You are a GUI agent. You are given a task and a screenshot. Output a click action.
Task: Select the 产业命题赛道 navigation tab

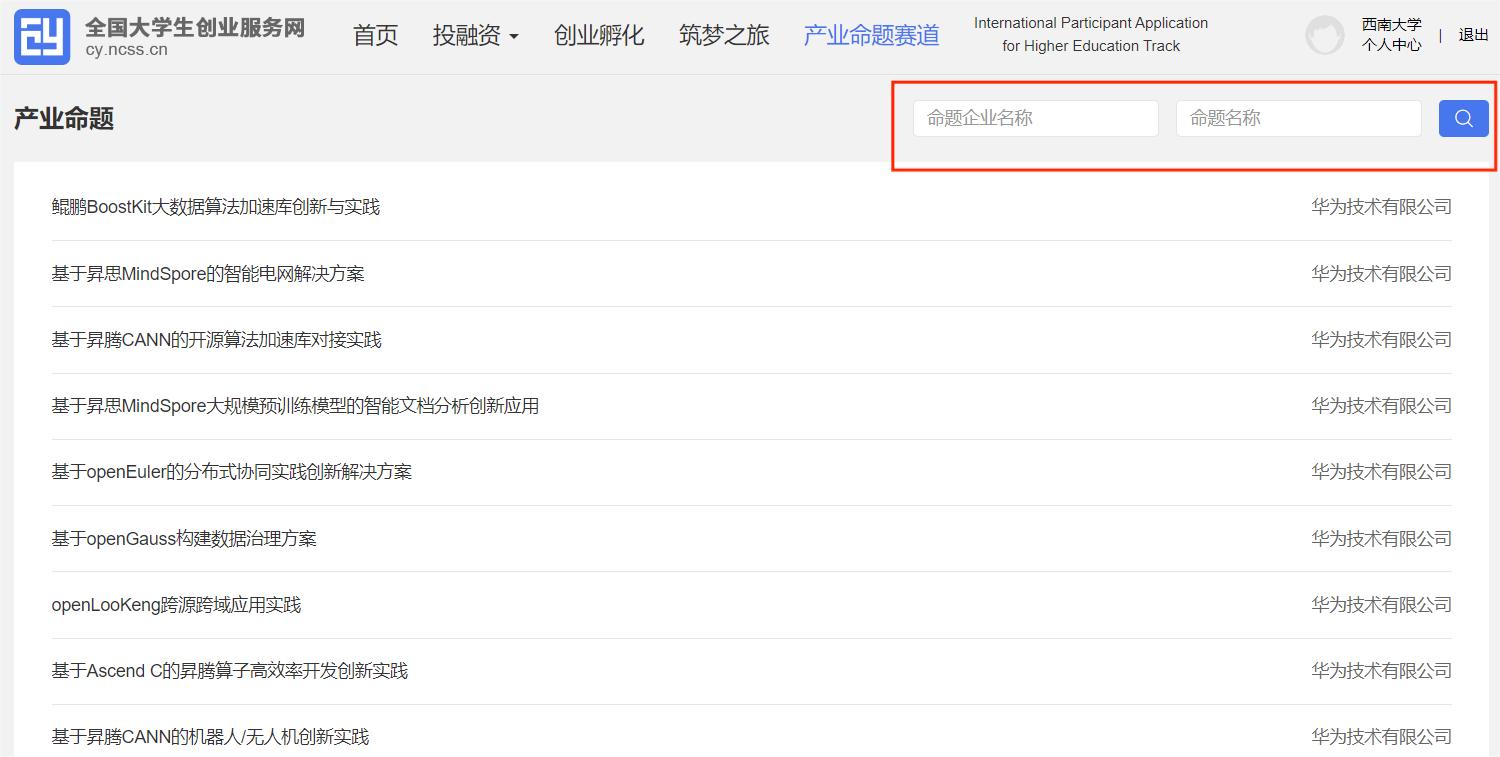(x=871, y=36)
